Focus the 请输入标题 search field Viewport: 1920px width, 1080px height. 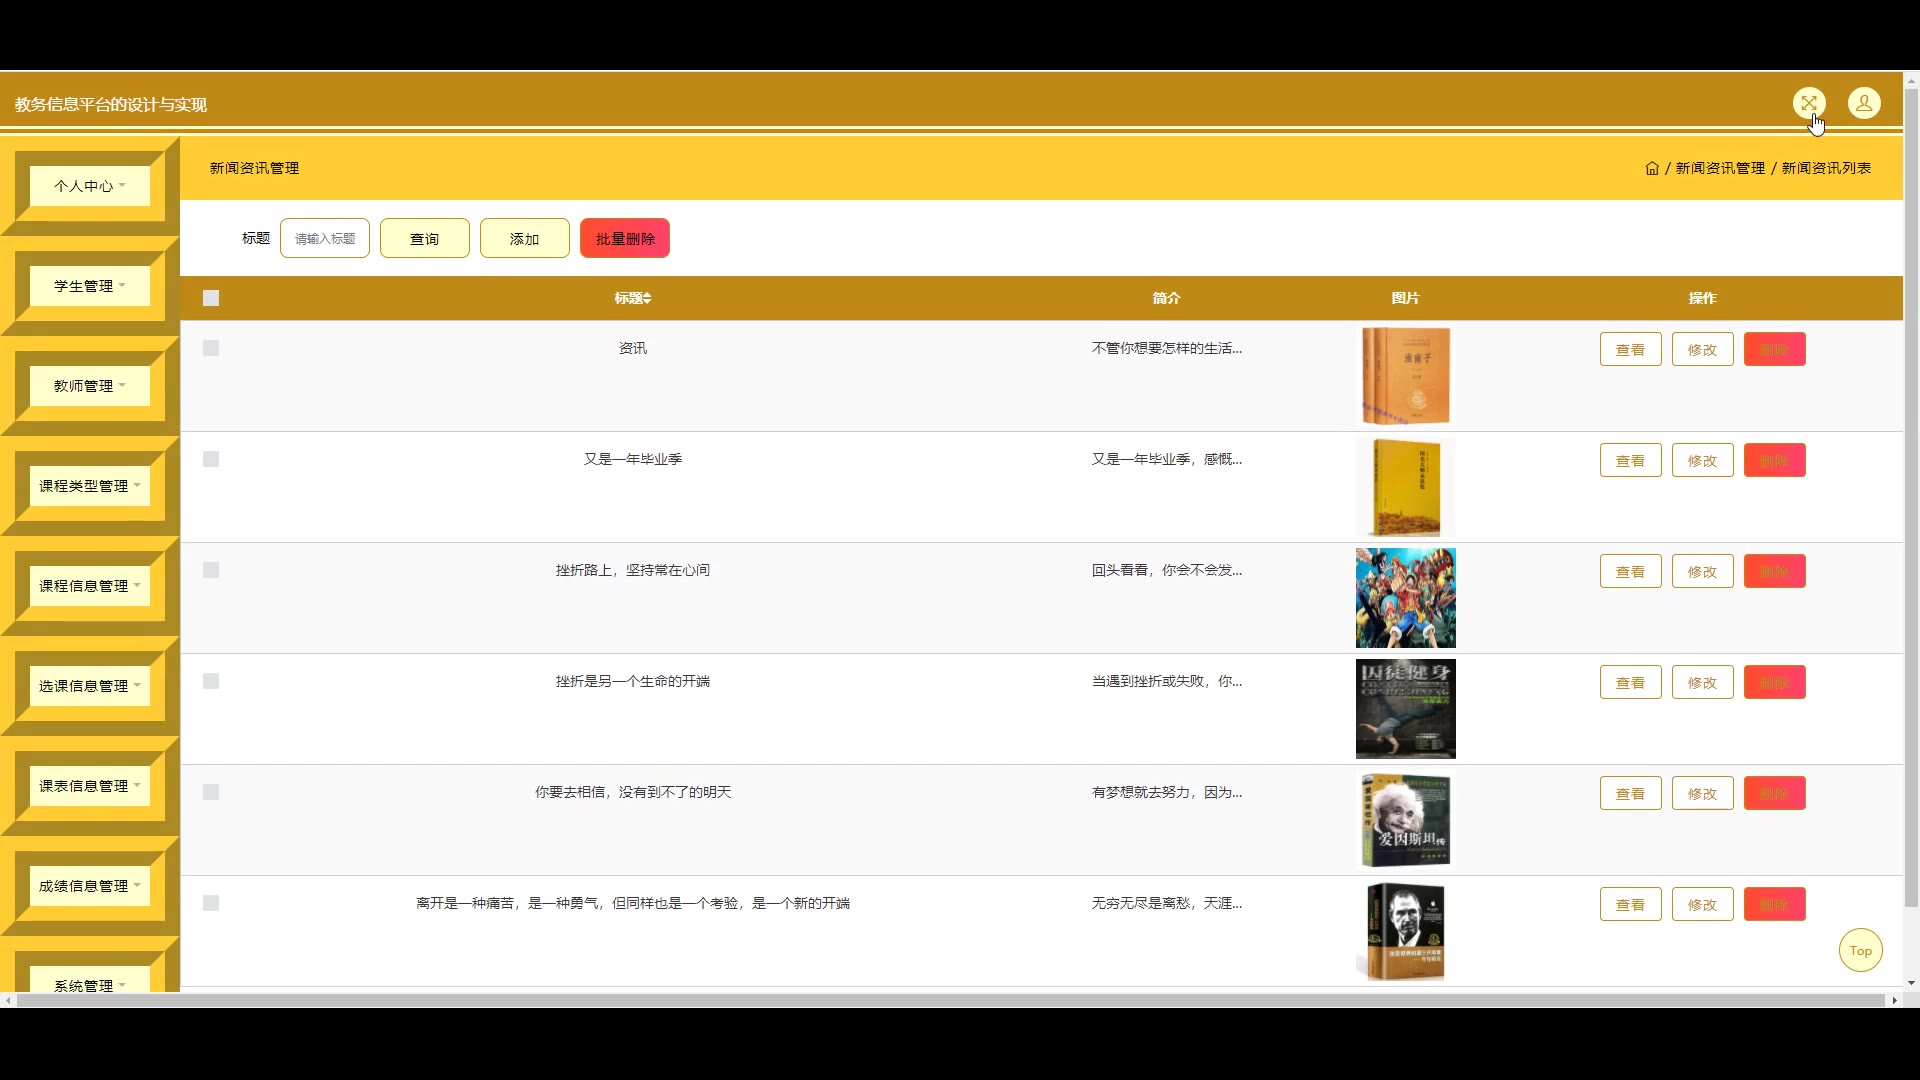click(x=325, y=239)
